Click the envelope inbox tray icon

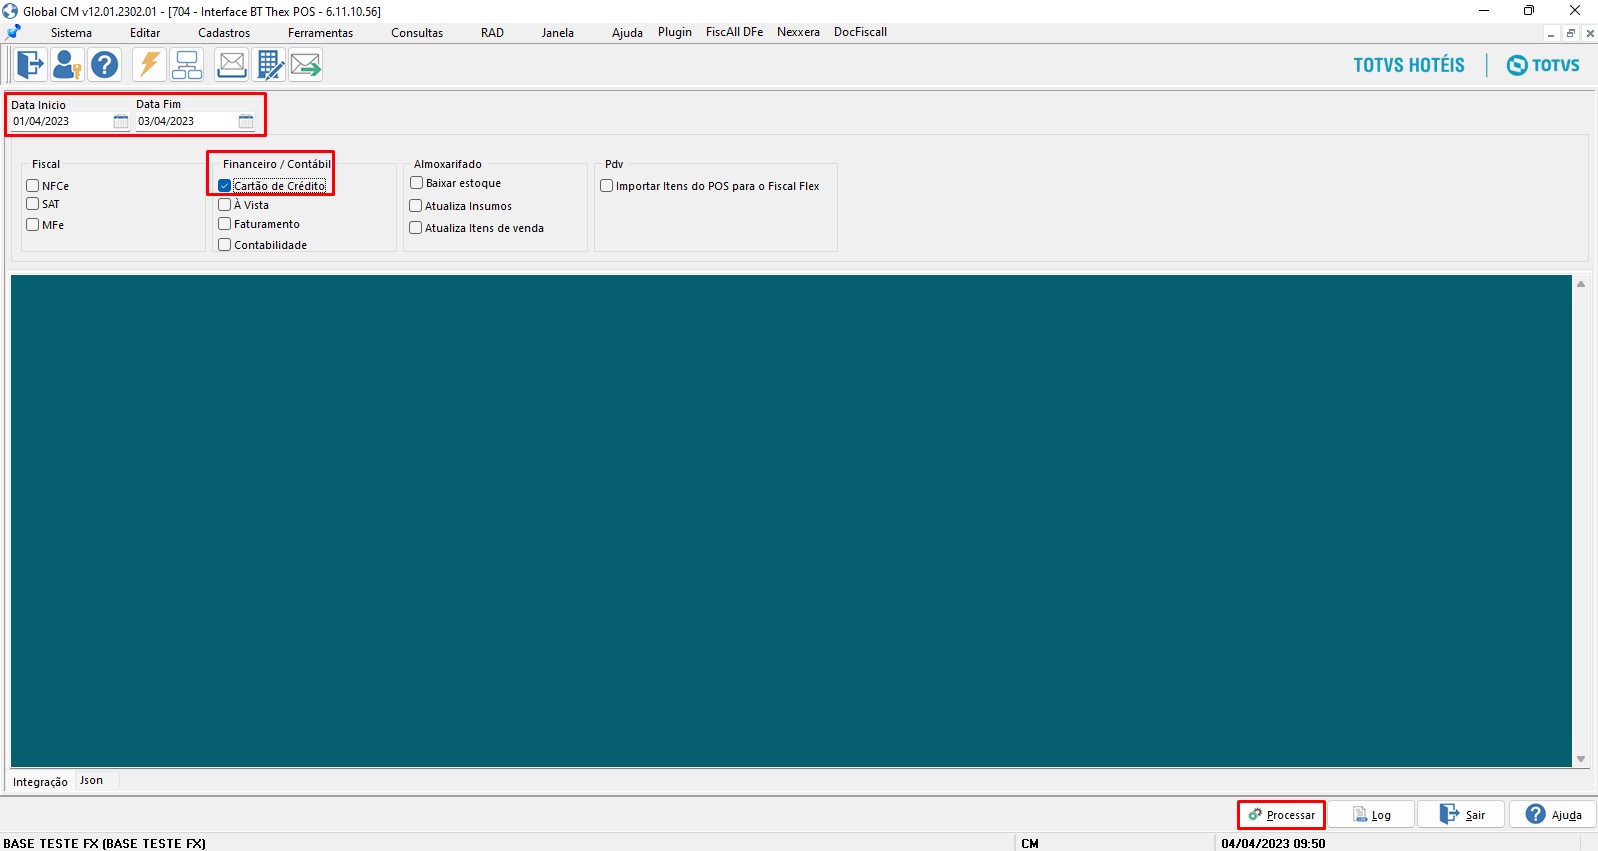(x=231, y=65)
